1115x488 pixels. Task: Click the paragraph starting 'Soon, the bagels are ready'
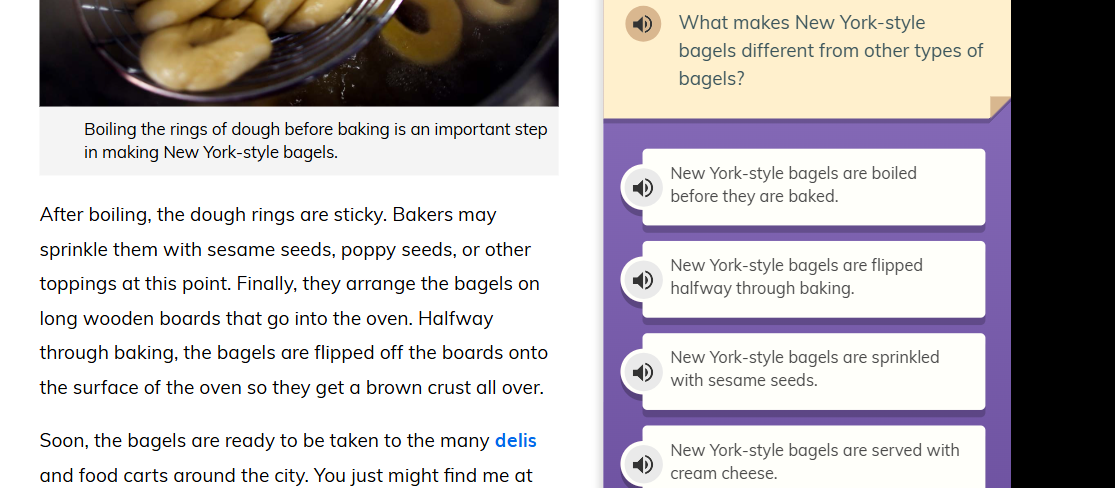(x=266, y=458)
